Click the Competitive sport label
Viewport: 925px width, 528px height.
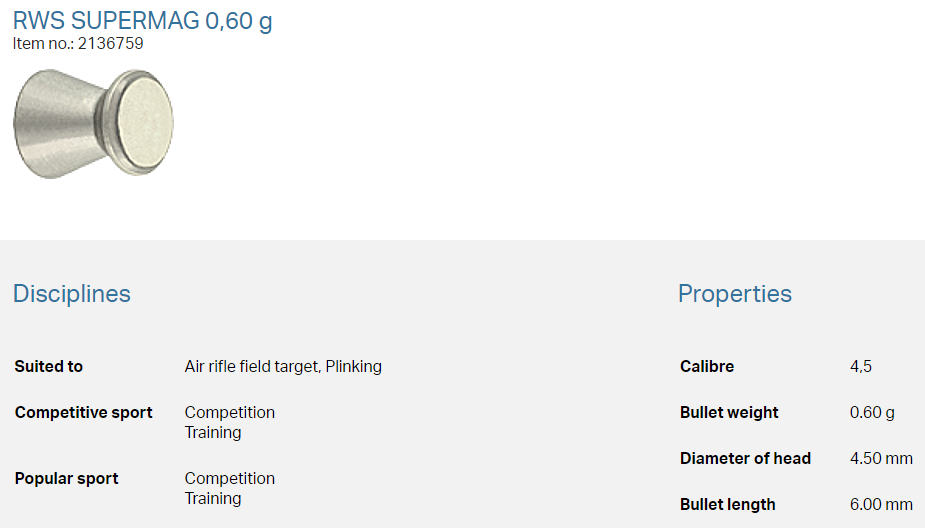coord(84,413)
